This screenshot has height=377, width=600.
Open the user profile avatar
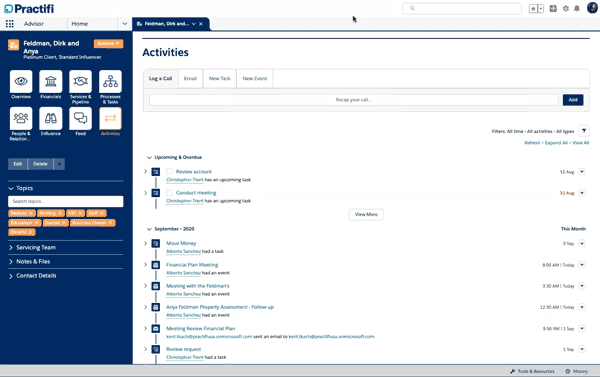tap(592, 8)
